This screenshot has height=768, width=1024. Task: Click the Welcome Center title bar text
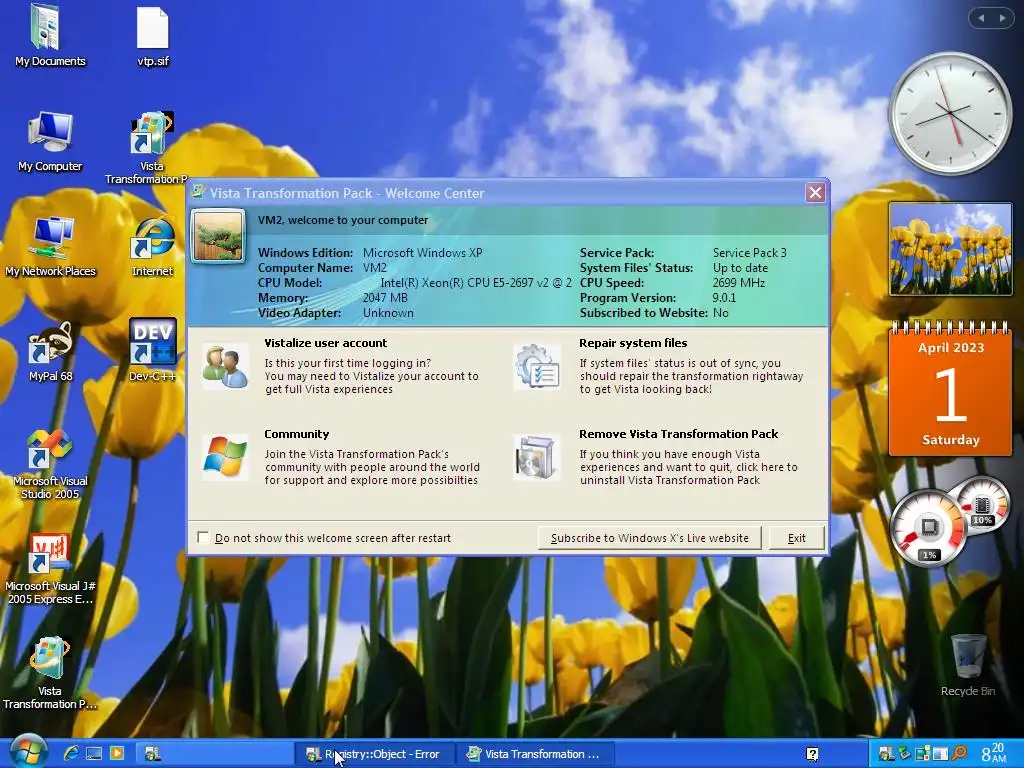click(347, 193)
